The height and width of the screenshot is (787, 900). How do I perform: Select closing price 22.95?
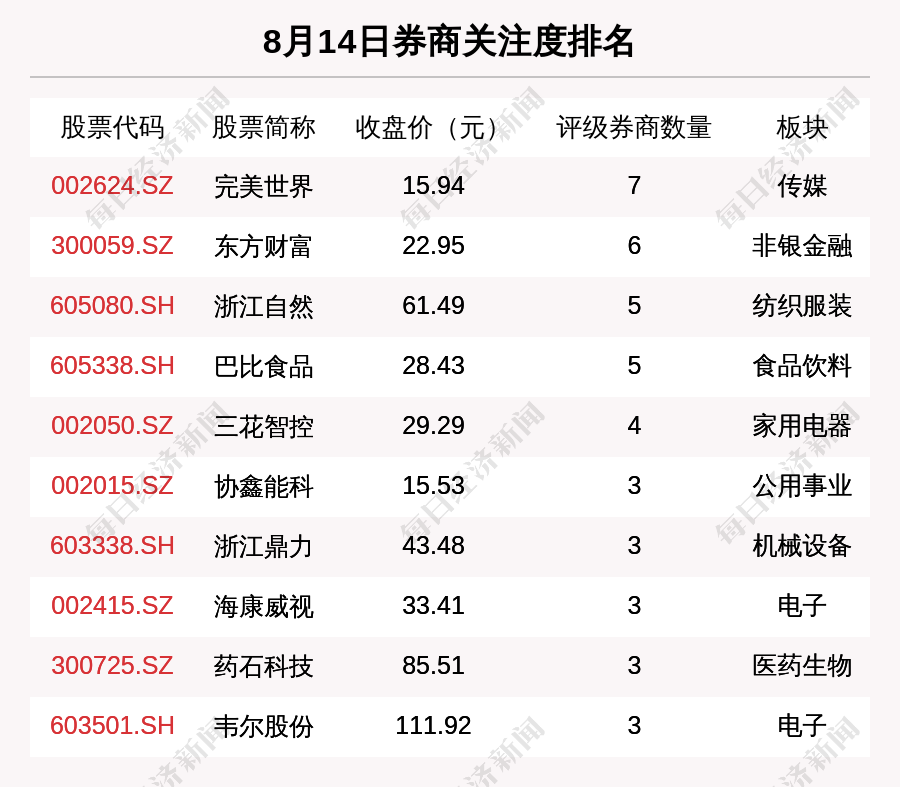[433, 246]
